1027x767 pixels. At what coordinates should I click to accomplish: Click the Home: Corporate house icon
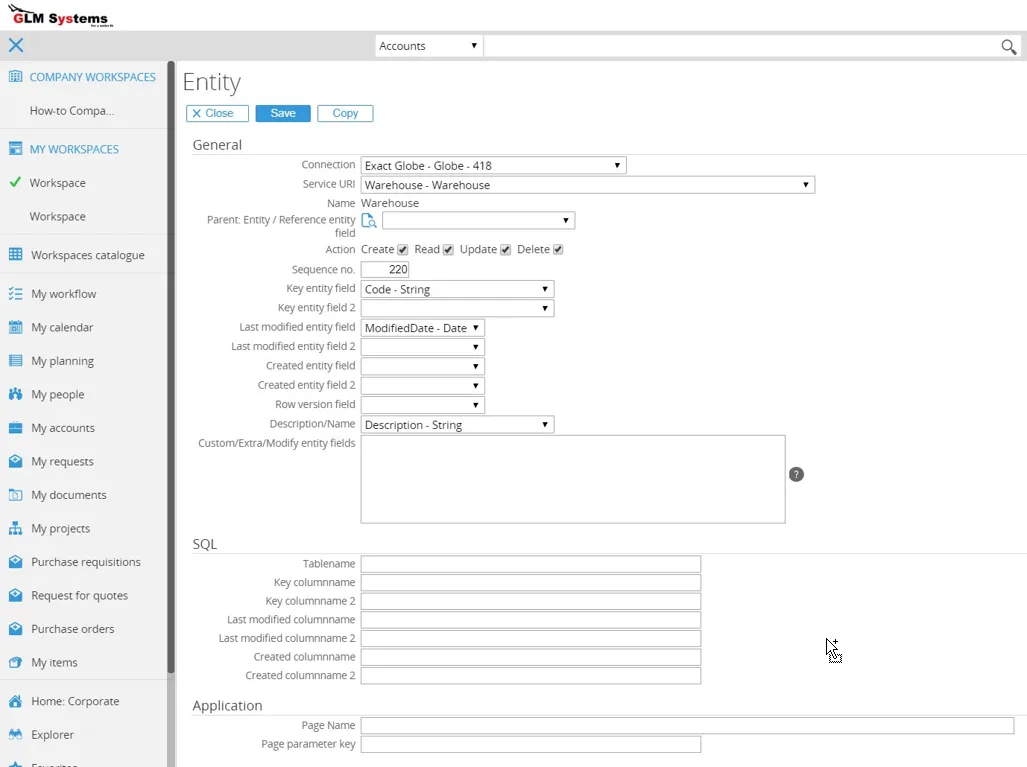15,701
